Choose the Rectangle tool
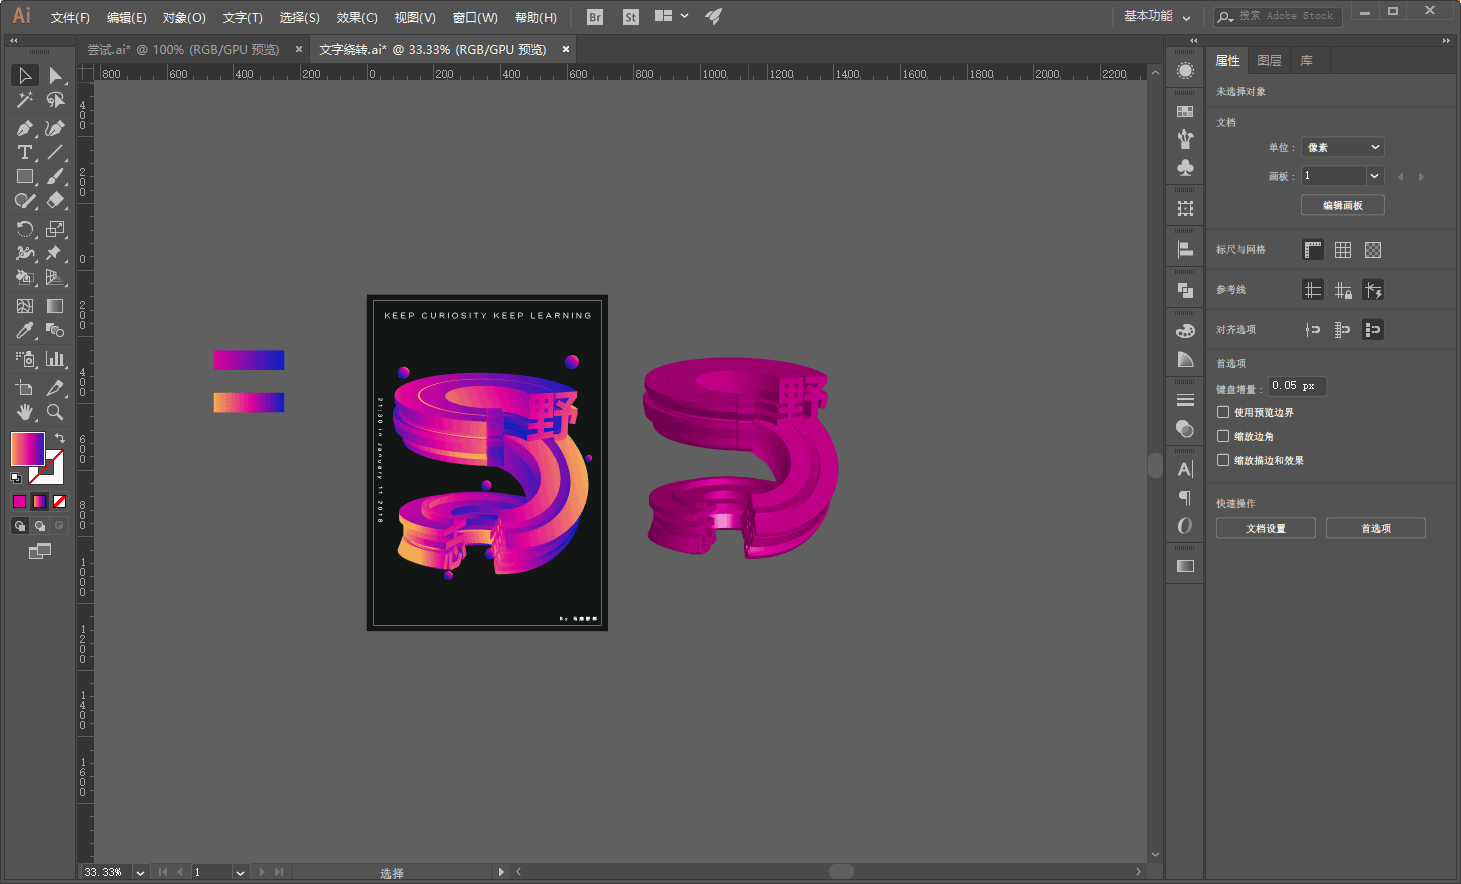The height and width of the screenshot is (884, 1461). (25, 176)
